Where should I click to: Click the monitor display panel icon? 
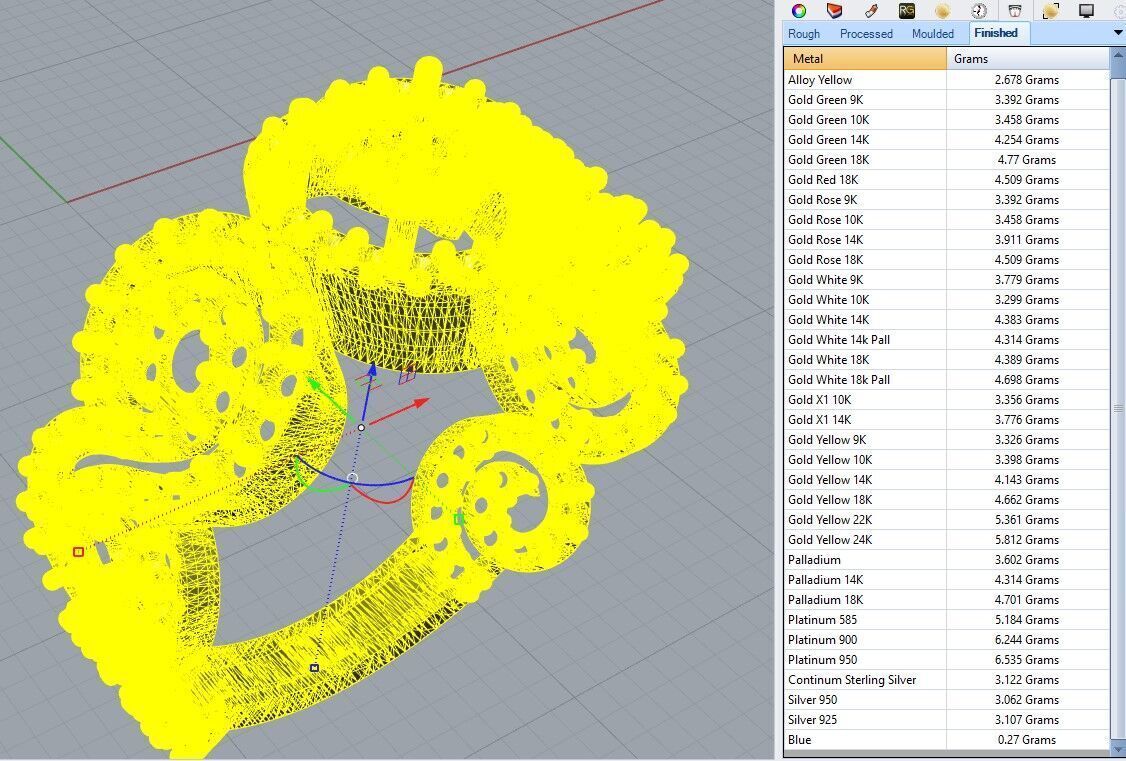(1087, 10)
